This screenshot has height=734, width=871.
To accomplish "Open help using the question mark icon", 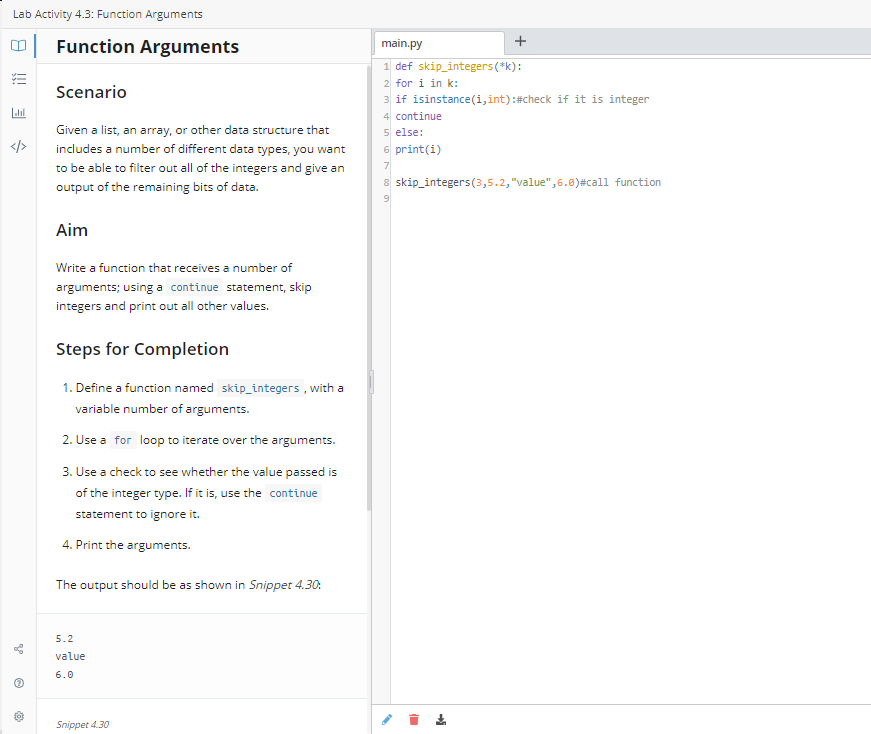I will point(18,682).
